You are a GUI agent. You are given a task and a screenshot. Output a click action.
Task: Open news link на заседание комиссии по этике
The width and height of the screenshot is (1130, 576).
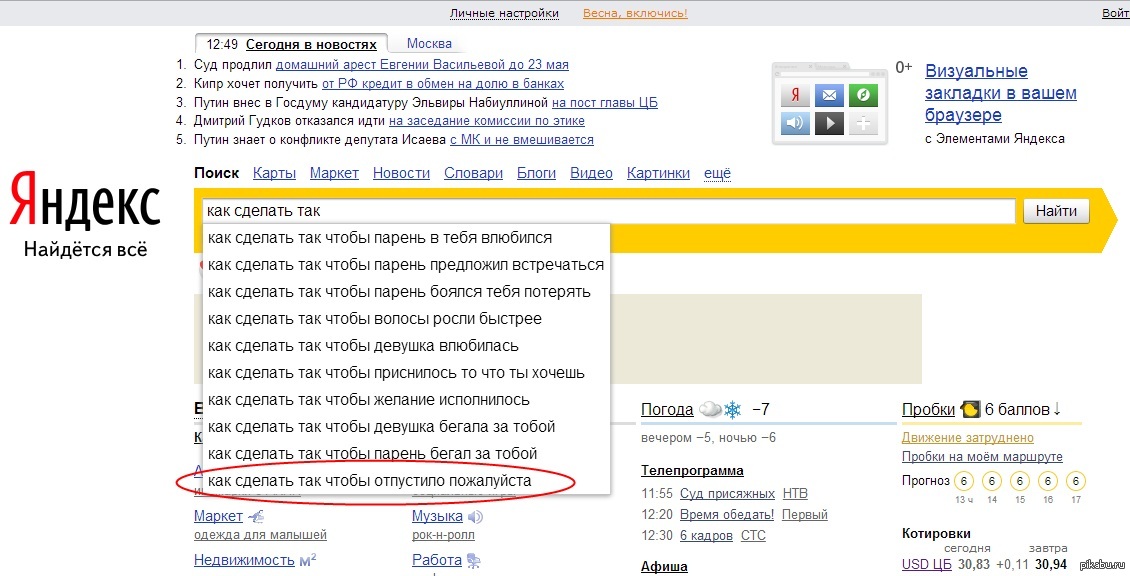[x=486, y=121]
